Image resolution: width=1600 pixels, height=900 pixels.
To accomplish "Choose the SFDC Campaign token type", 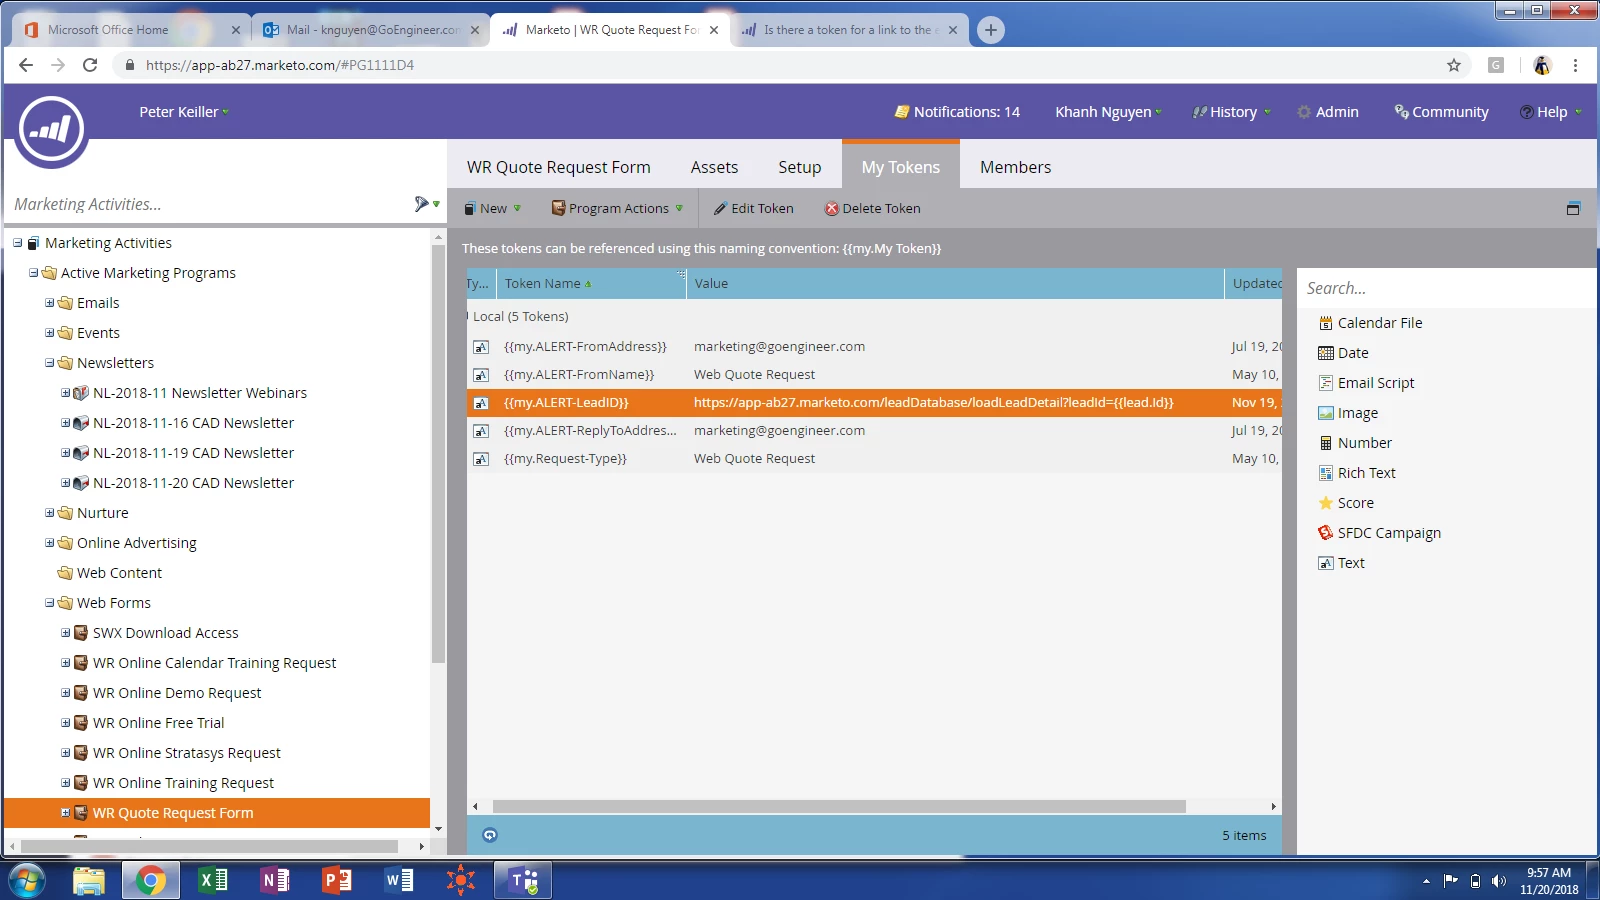I will (x=1379, y=533).
